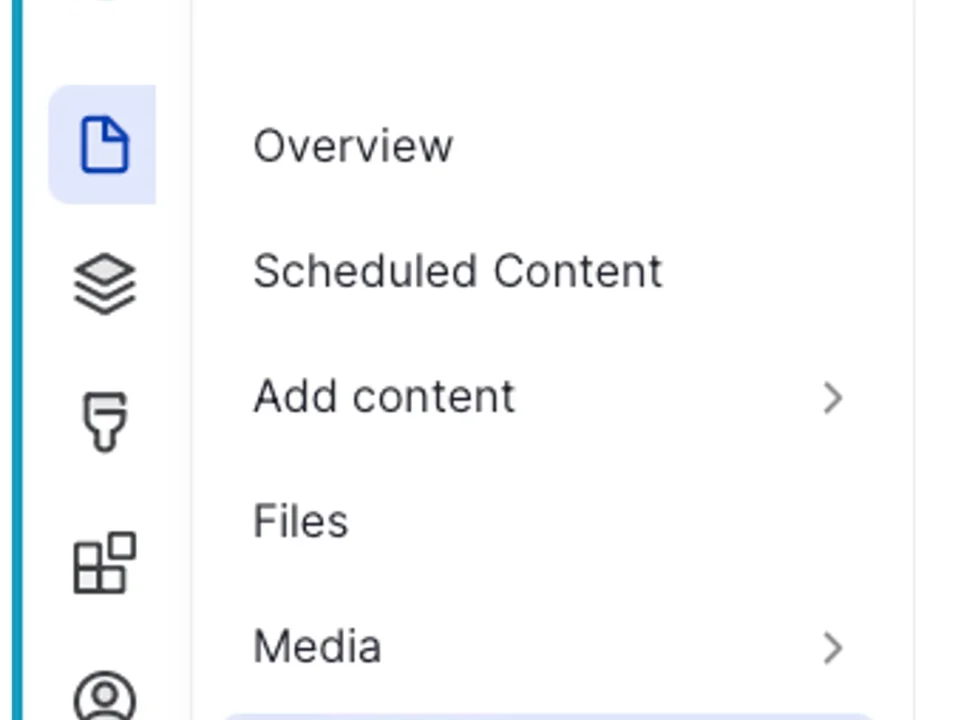Click the Add content label
960x720 pixels.
click(384, 396)
